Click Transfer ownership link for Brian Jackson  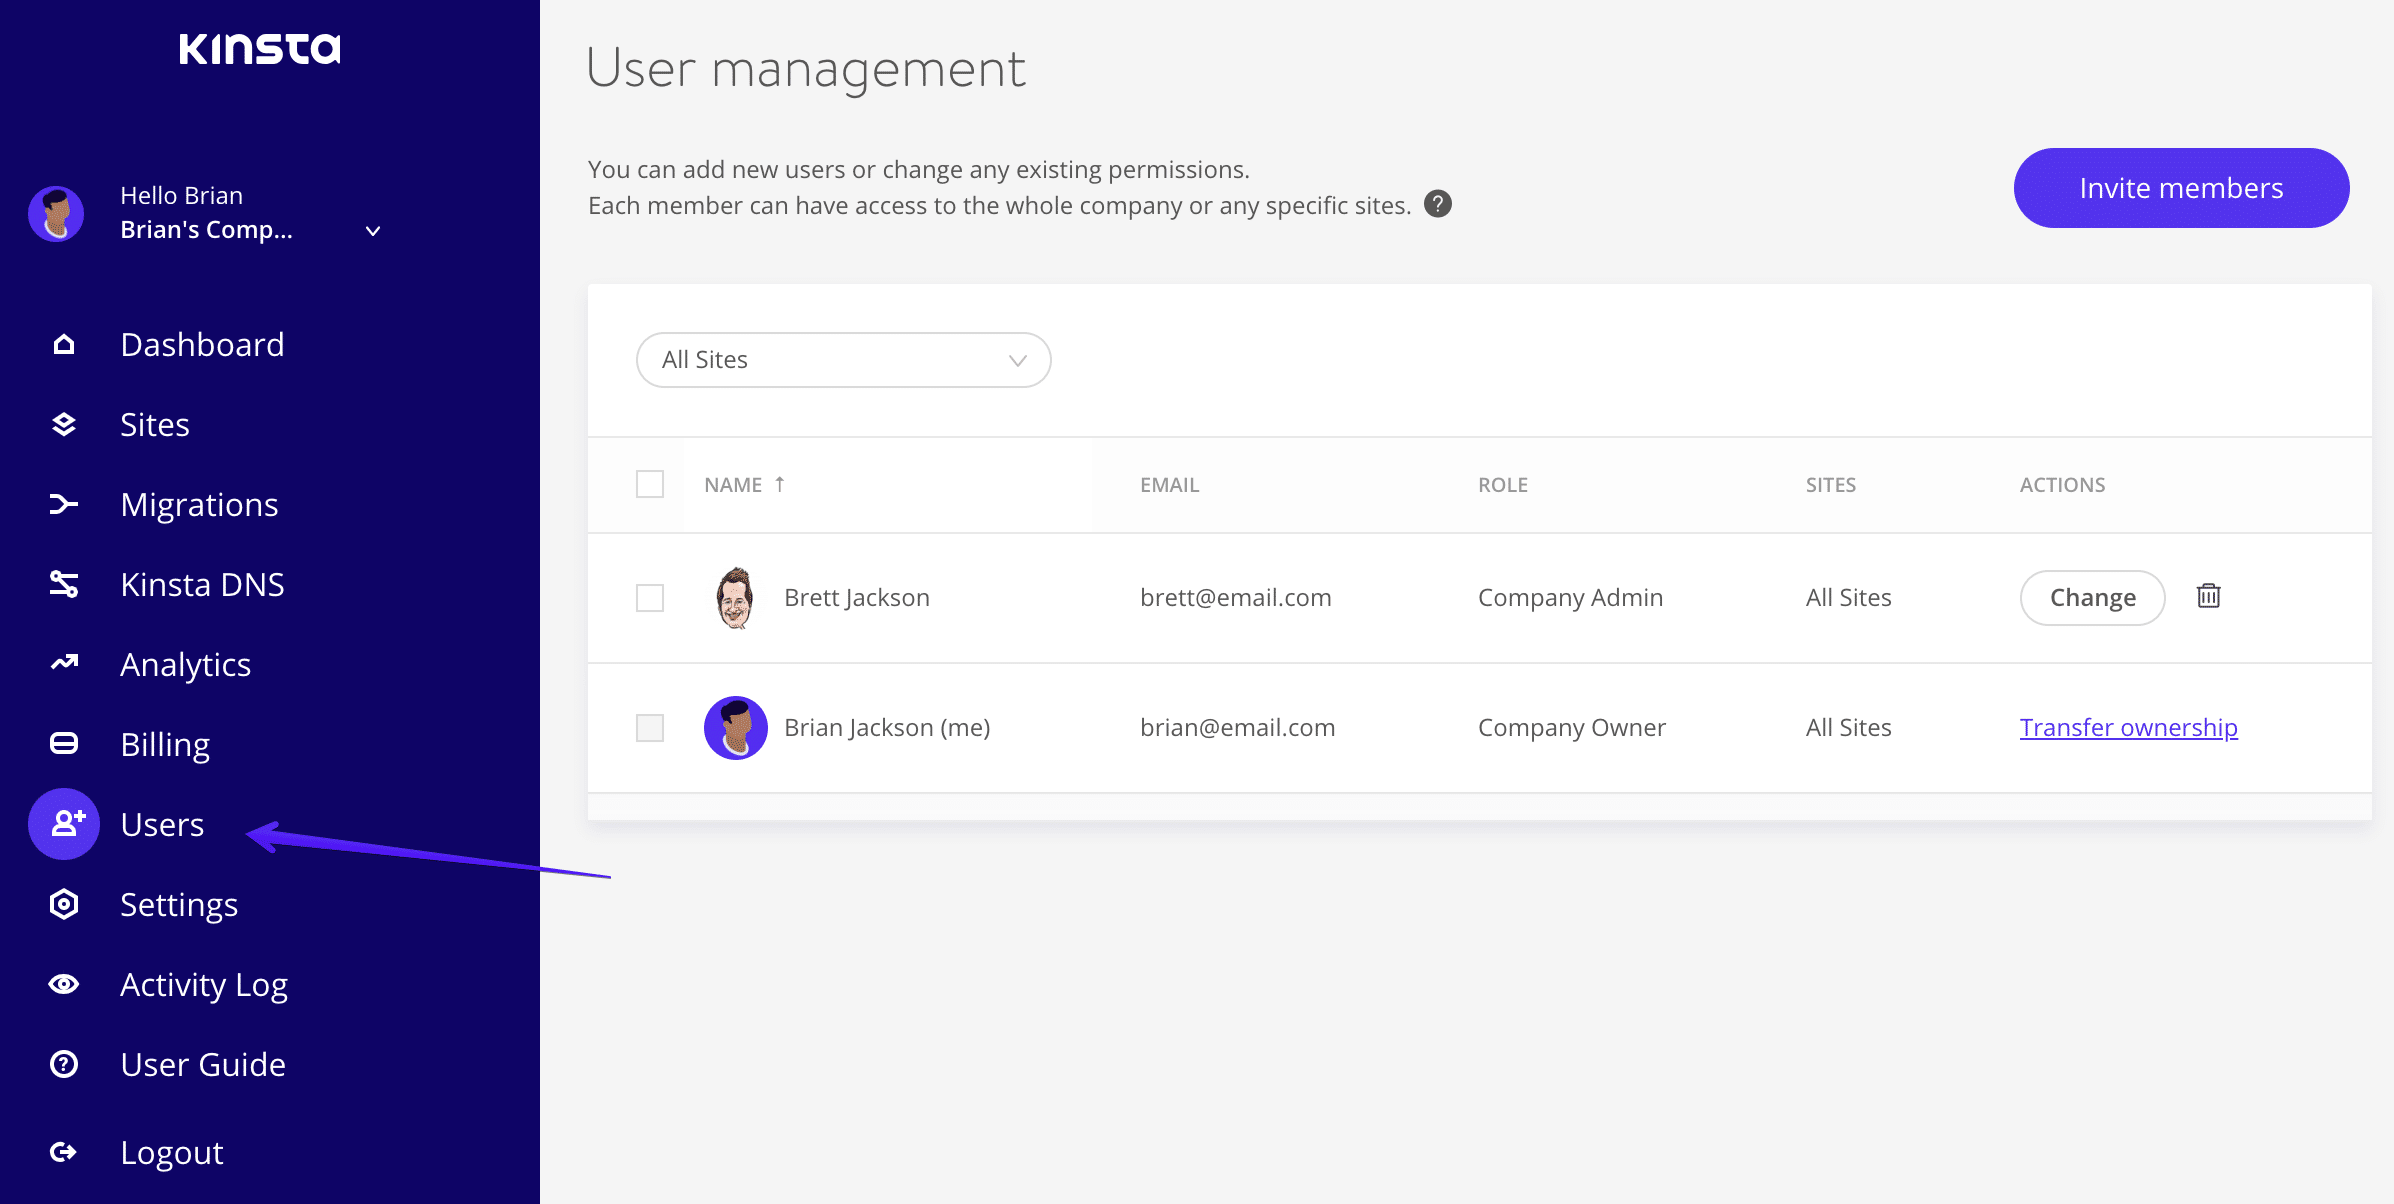[x=2130, y=726]
